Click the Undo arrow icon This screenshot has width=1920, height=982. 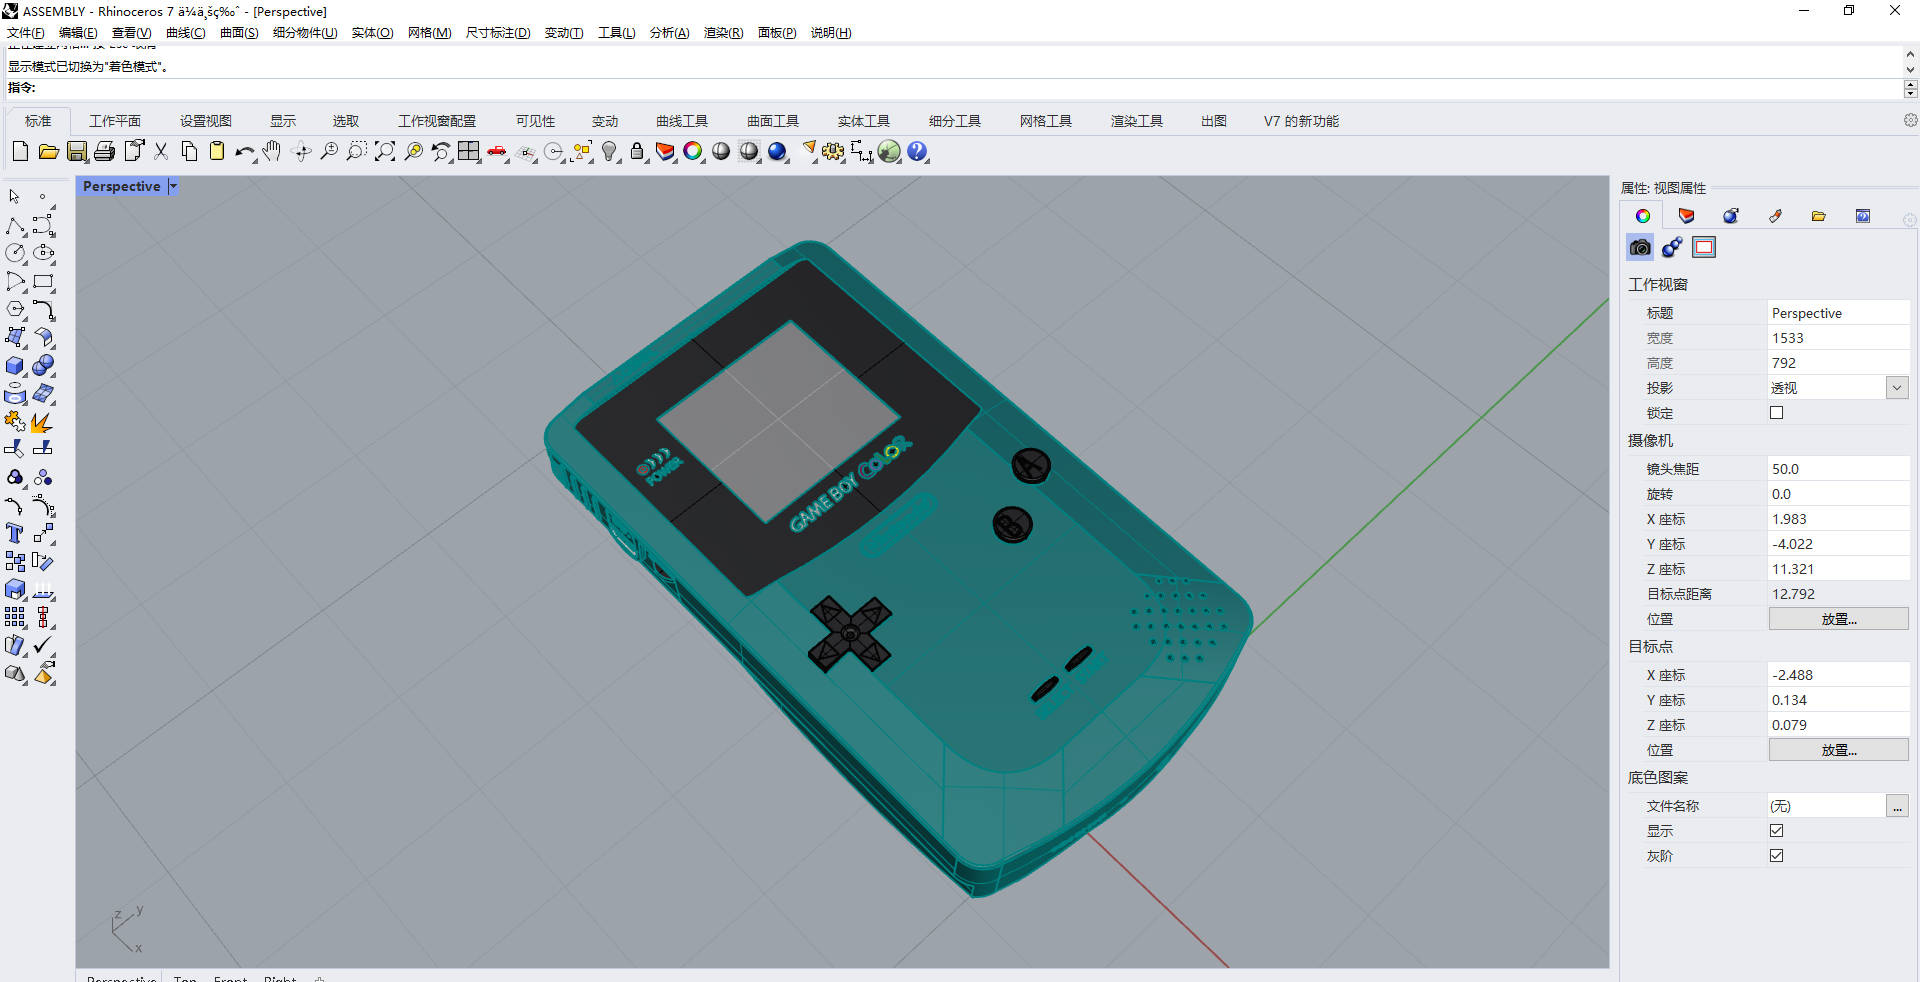pos(245,152)
